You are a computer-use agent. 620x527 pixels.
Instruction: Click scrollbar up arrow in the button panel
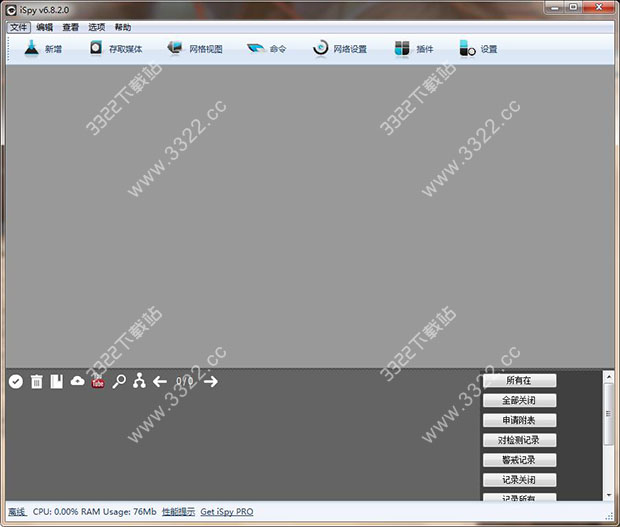(609, 376)
